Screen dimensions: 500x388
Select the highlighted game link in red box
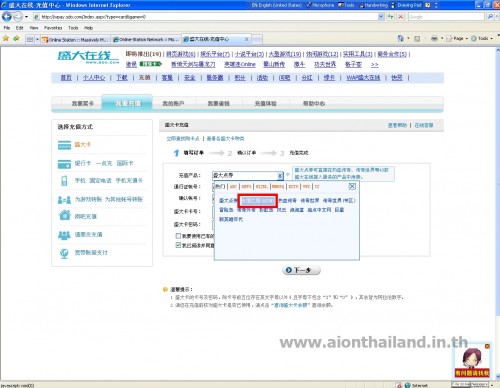257,201
